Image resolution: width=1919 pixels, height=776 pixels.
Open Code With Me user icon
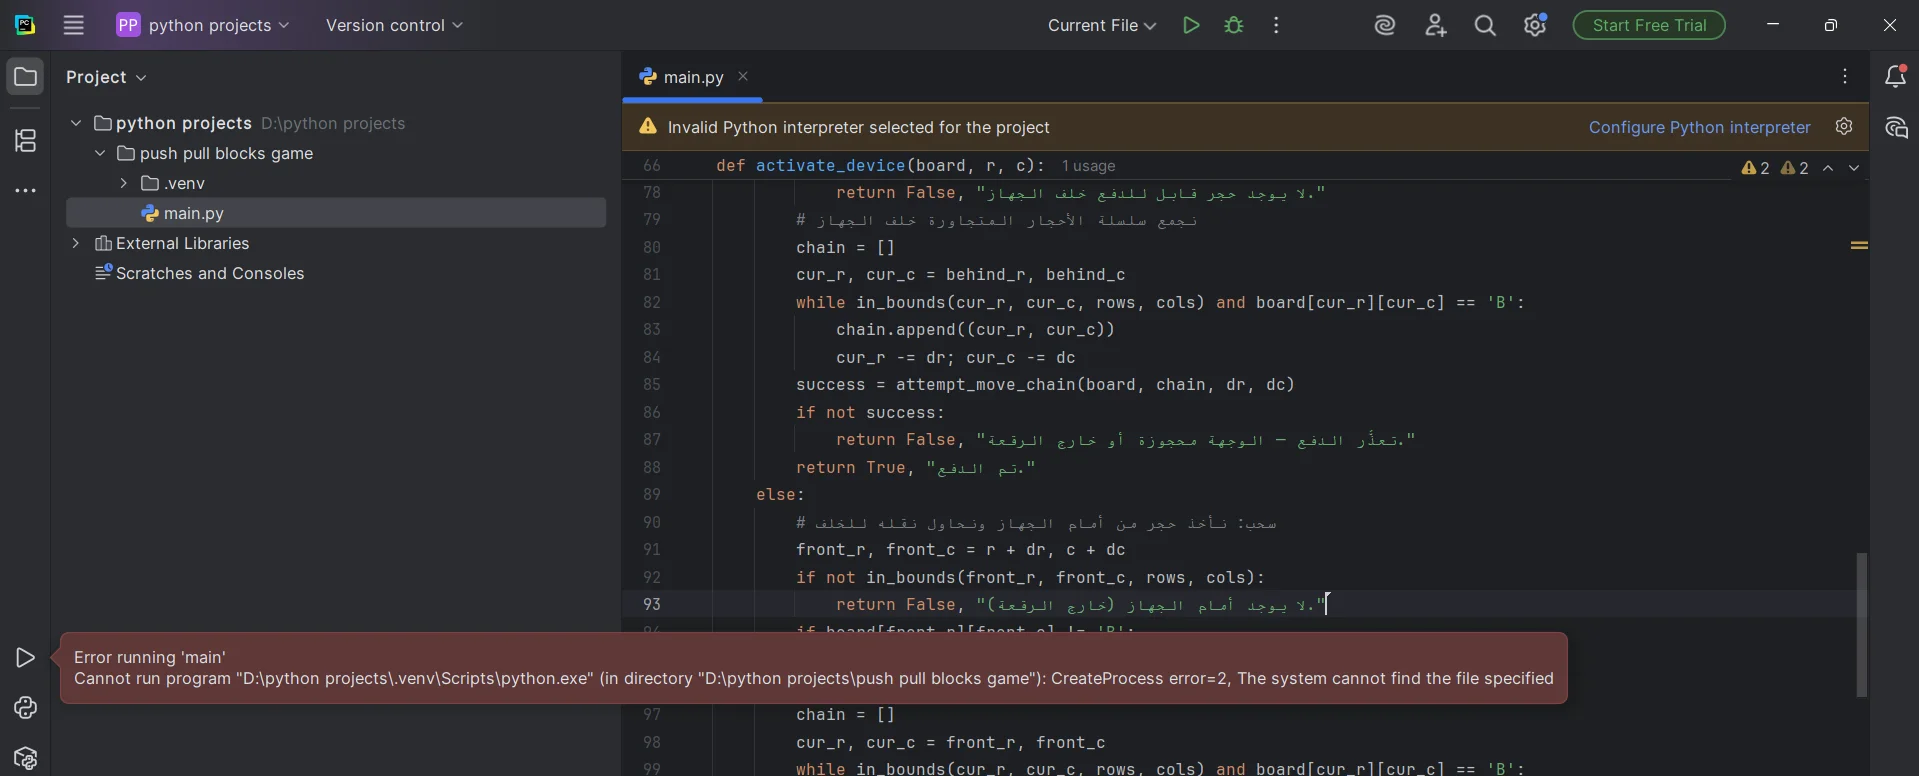(x=1436, y=25)
